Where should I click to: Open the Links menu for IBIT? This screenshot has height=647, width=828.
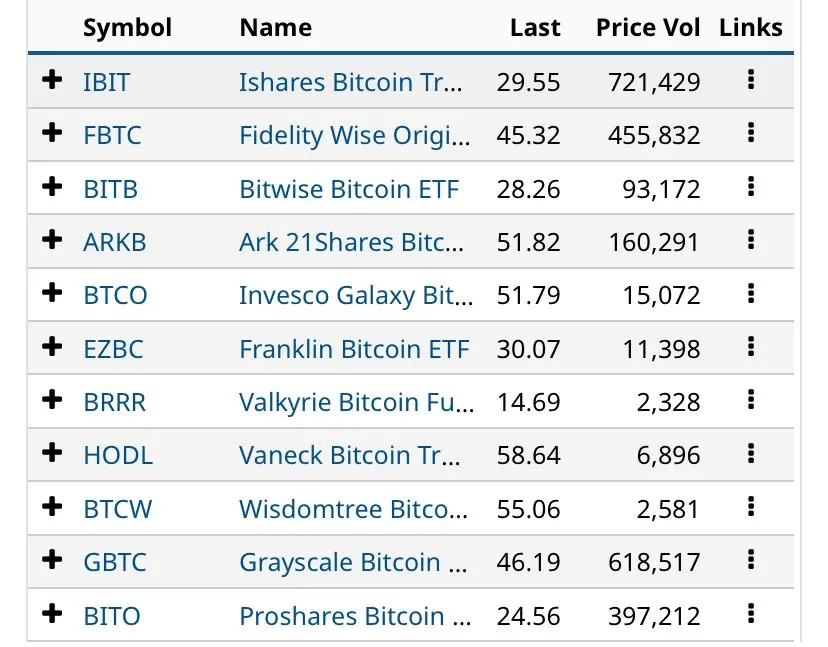[751, 82]
